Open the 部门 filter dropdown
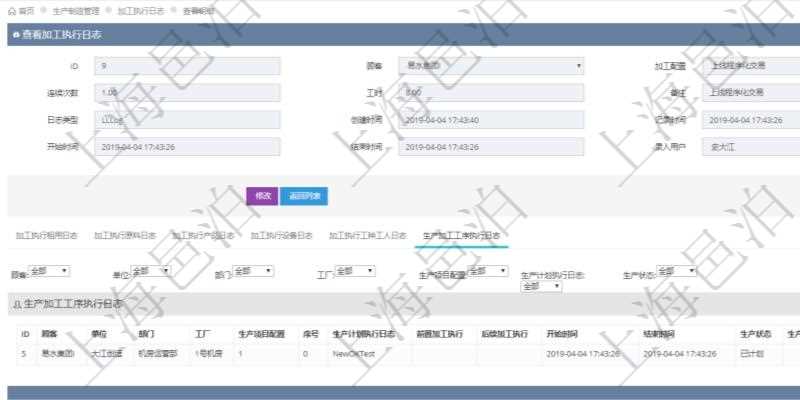Image resolution: width=800 pixels, height=400 pixels. click(251, 271)
